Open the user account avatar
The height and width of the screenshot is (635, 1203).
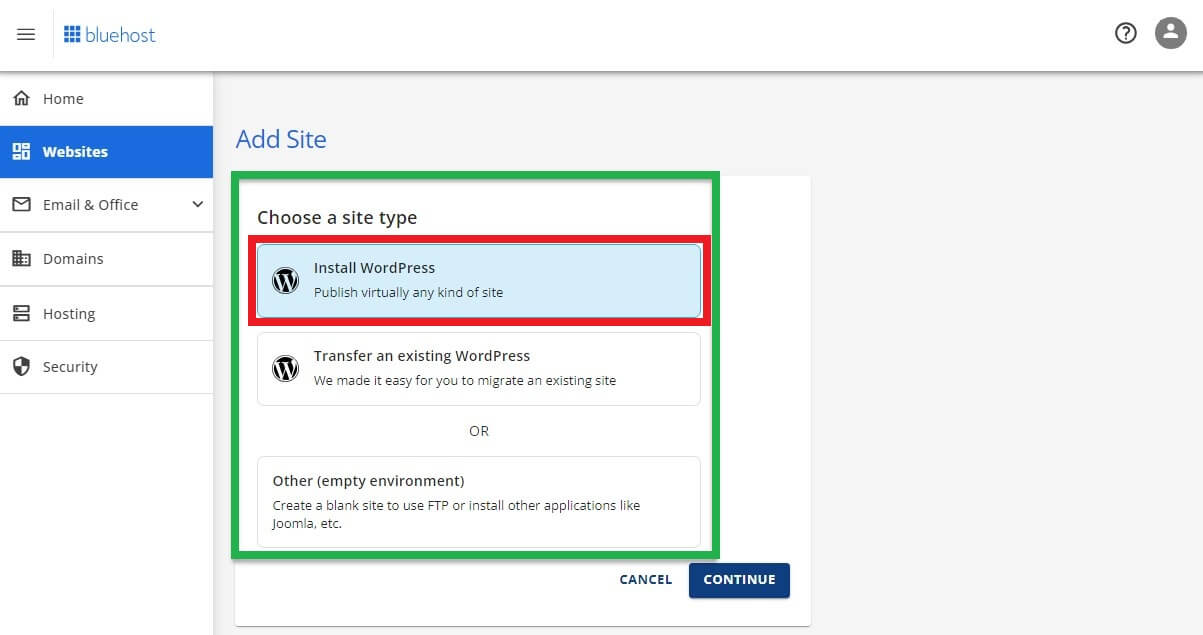point(1171,33)
